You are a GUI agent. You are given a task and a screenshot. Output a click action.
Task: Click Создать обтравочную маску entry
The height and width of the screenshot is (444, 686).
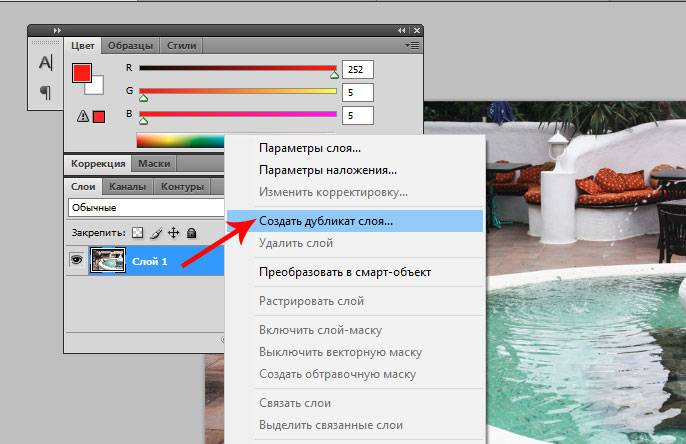click(337, 374)
